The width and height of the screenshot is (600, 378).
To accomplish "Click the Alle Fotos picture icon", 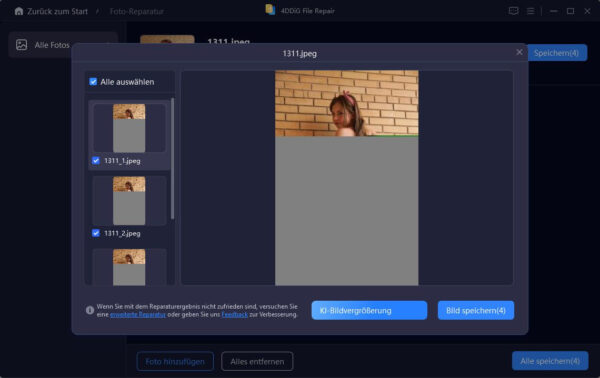I will [x=21, y=45].
